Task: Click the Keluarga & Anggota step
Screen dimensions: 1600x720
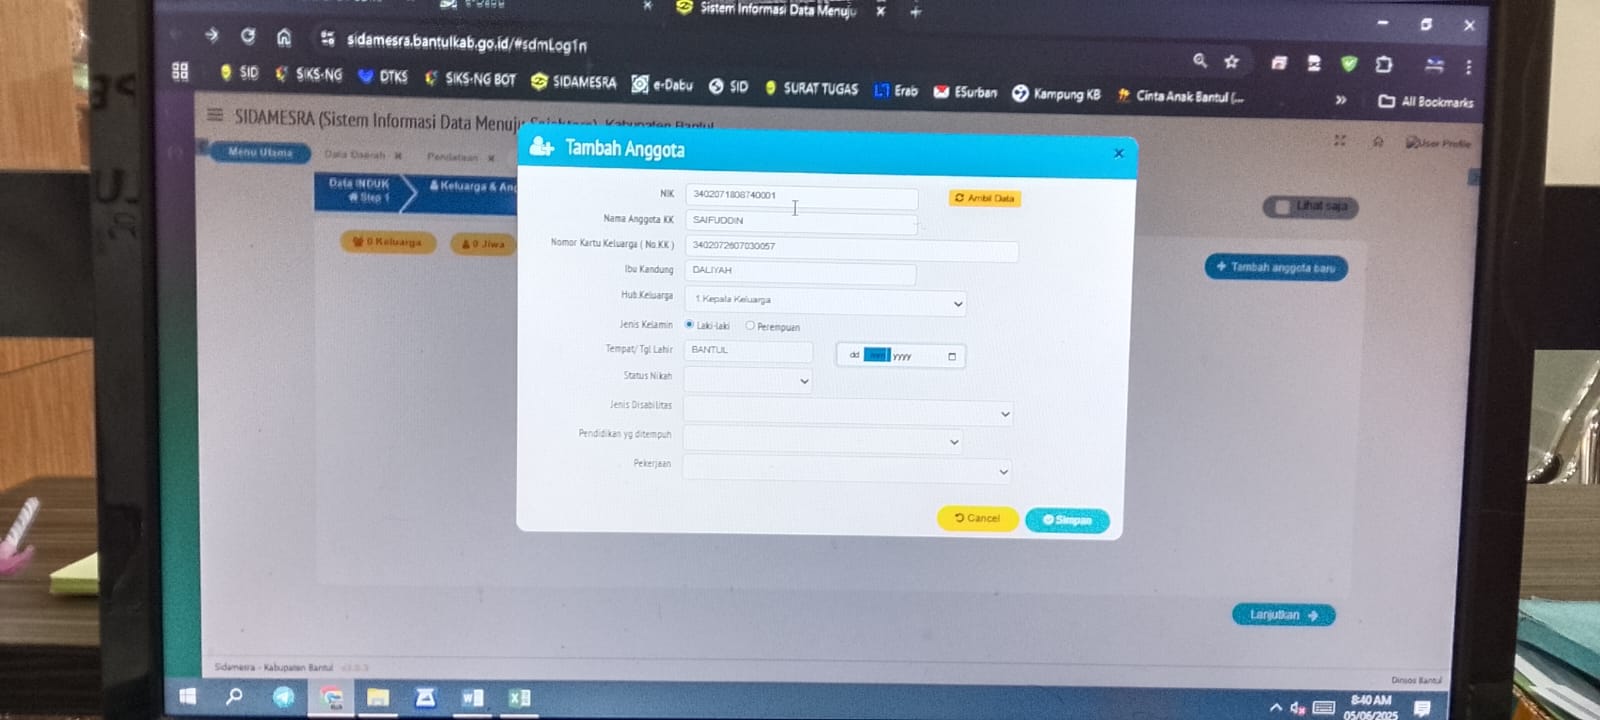Action: pyautogui.click(x=472, y=187)
